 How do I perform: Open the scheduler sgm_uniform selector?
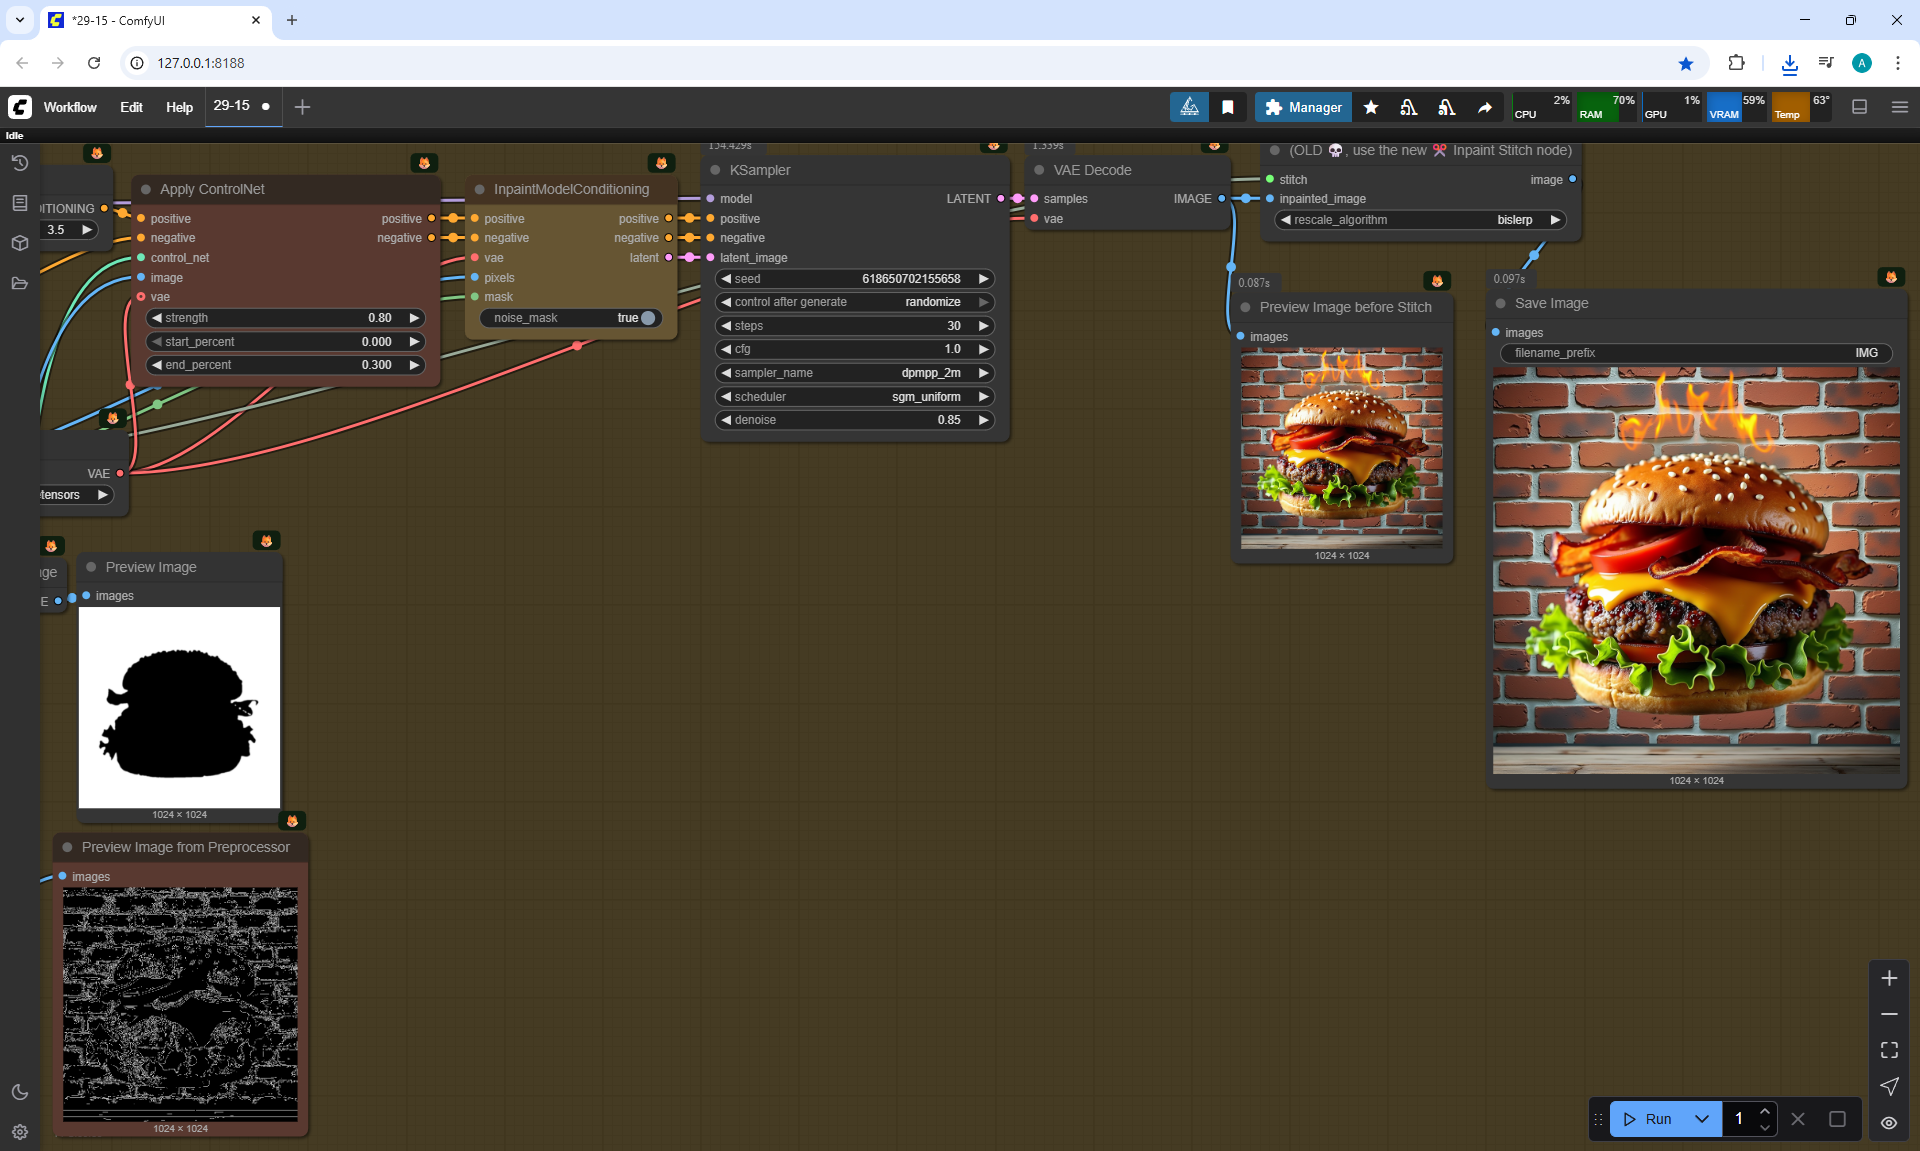click(855, 397)
